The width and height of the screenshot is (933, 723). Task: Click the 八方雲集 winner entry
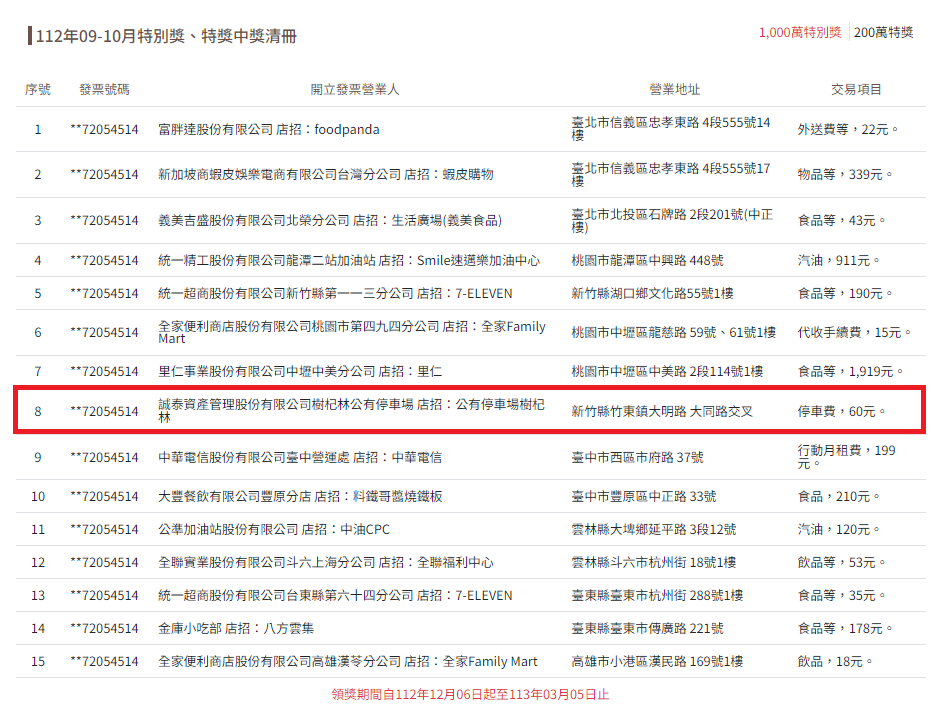[300, 628]
